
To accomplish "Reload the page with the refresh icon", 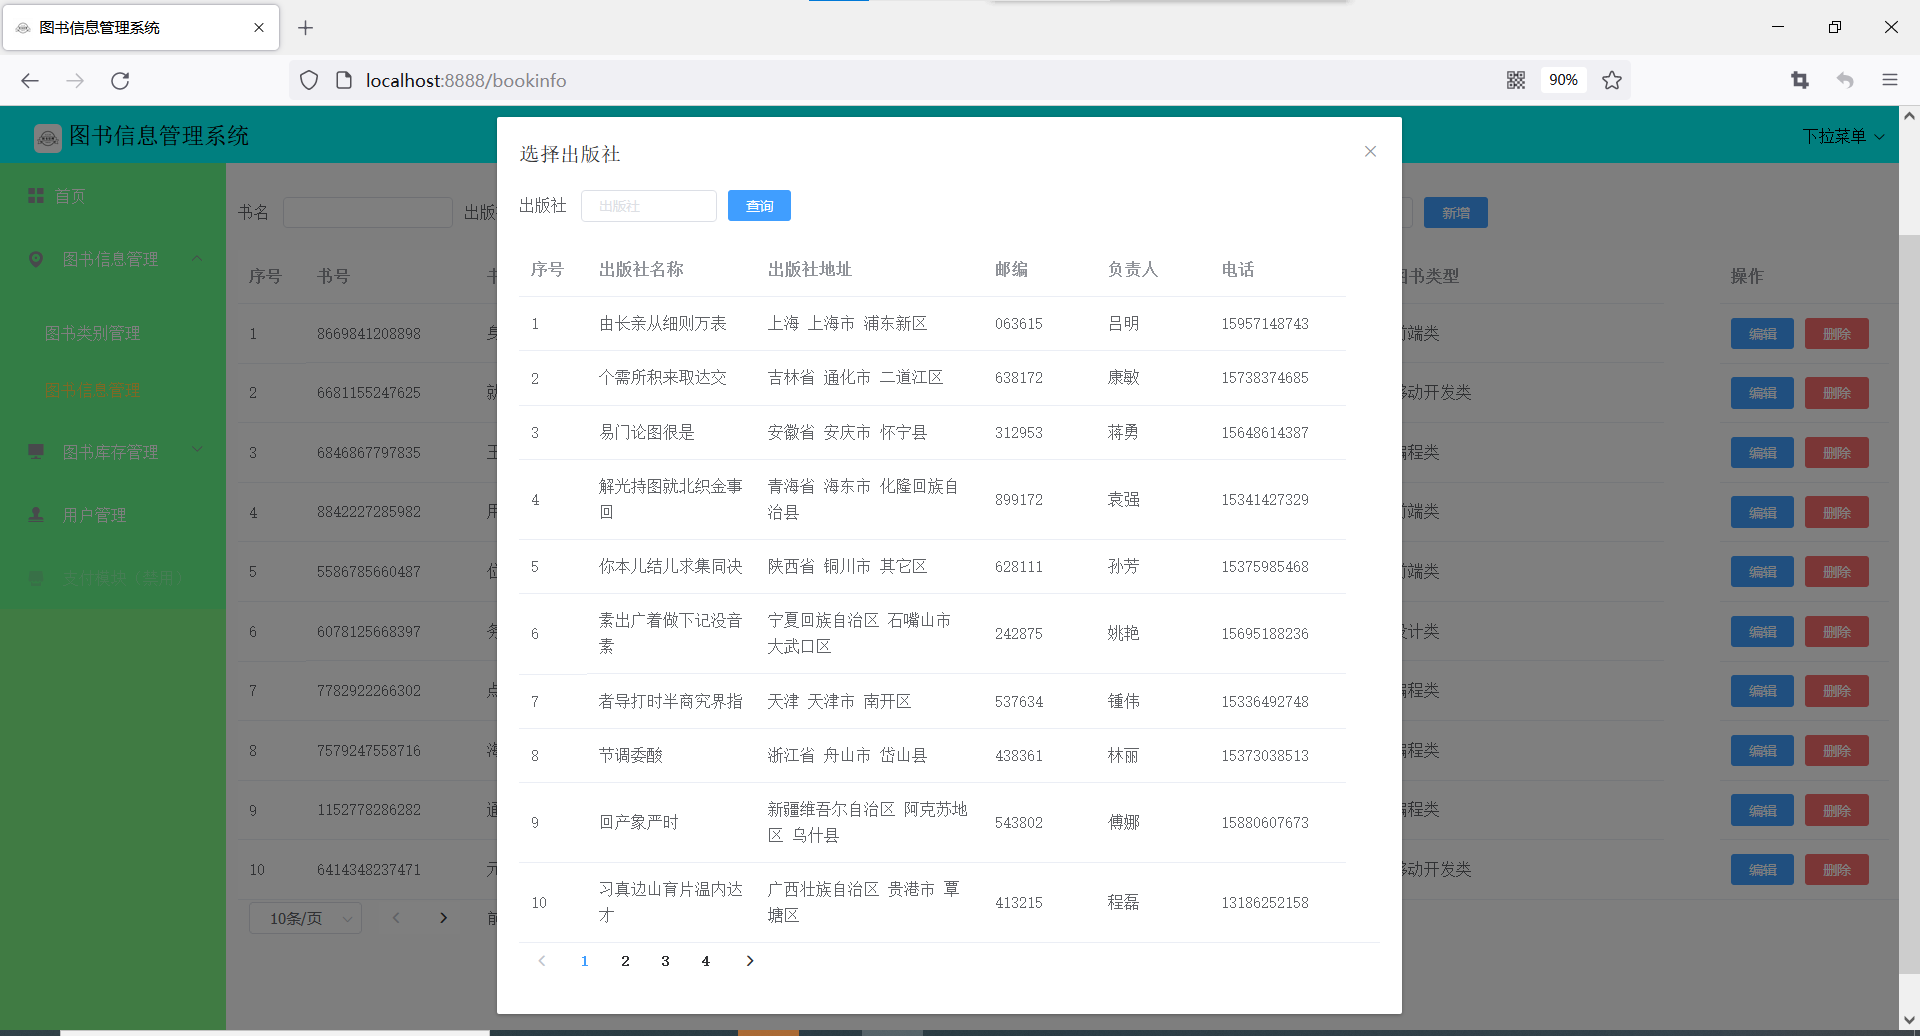I will [x=120, y=80].
